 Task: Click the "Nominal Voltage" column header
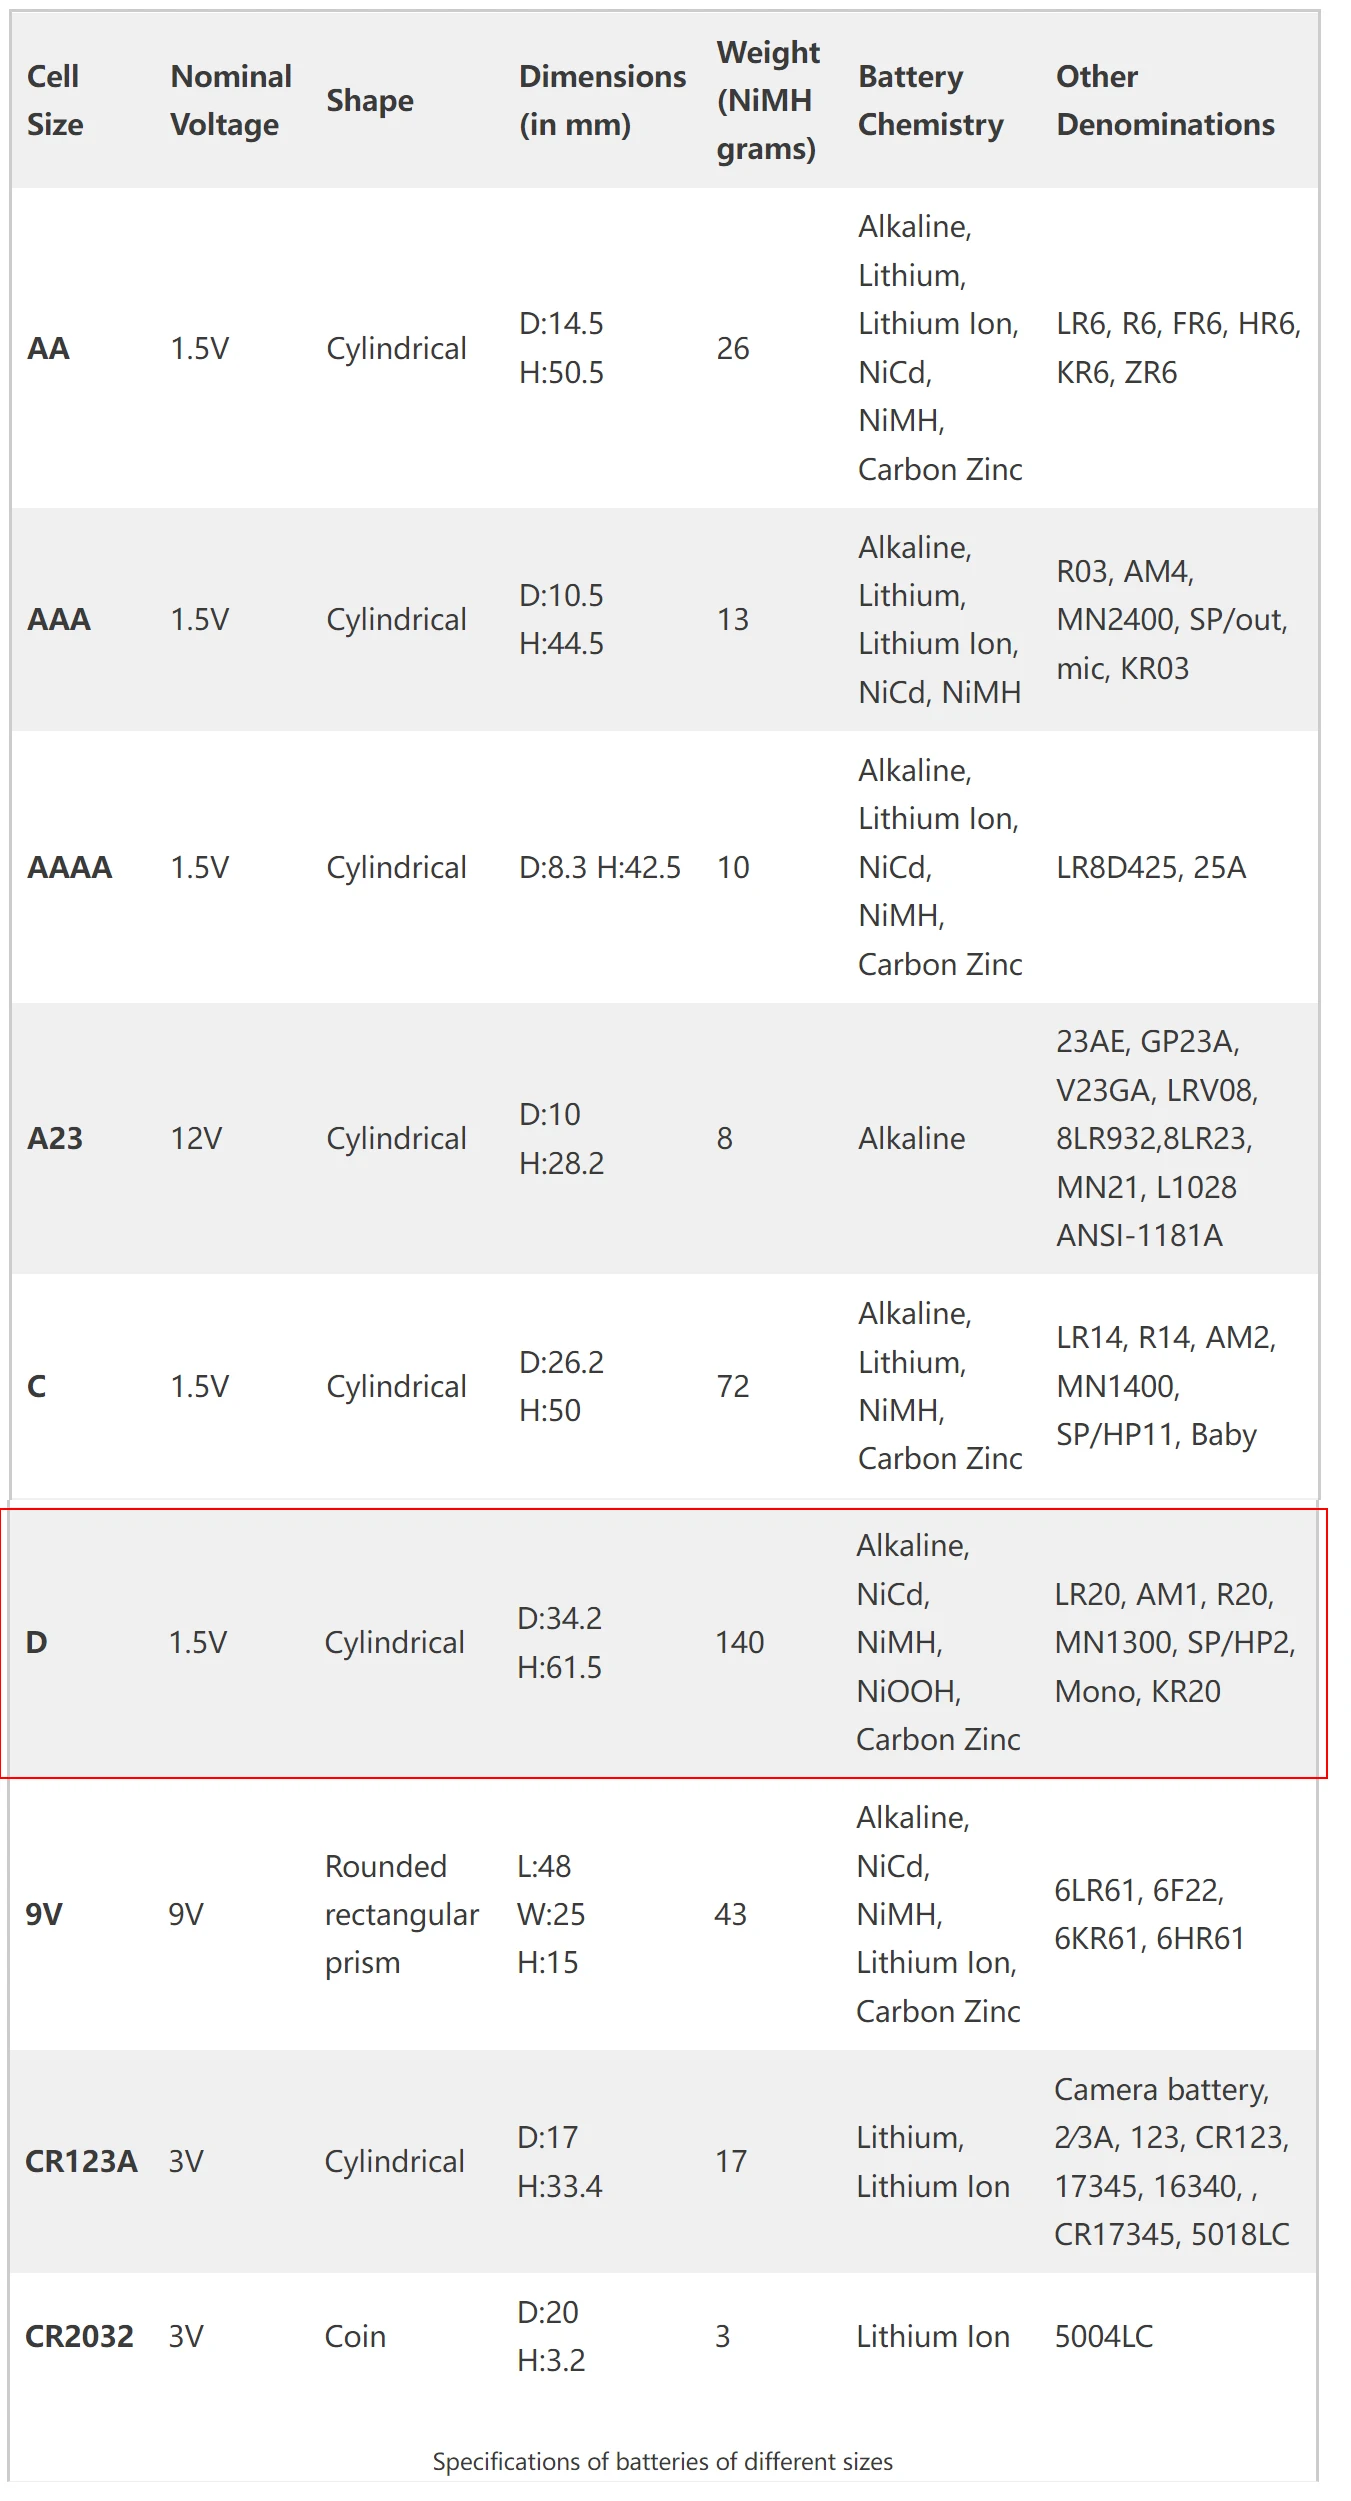[230, 100]
